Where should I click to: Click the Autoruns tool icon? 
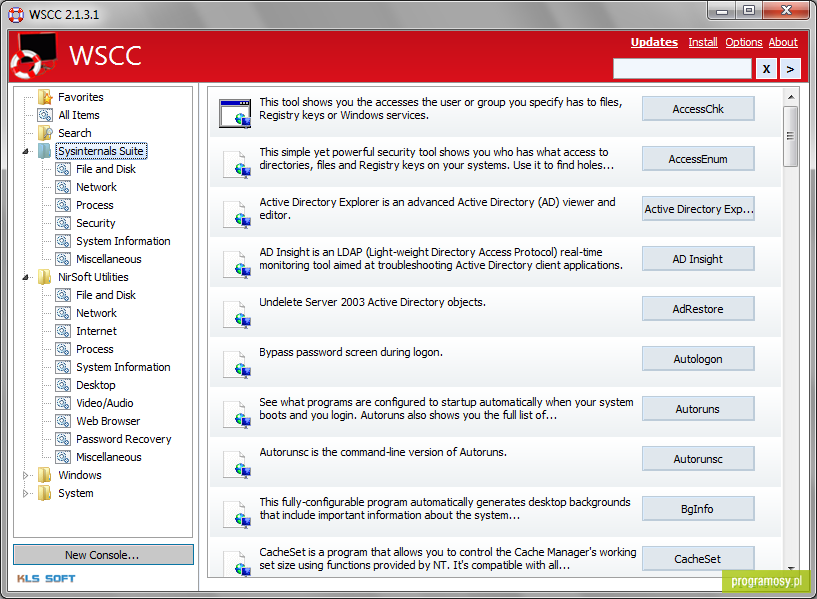point(237,413)
